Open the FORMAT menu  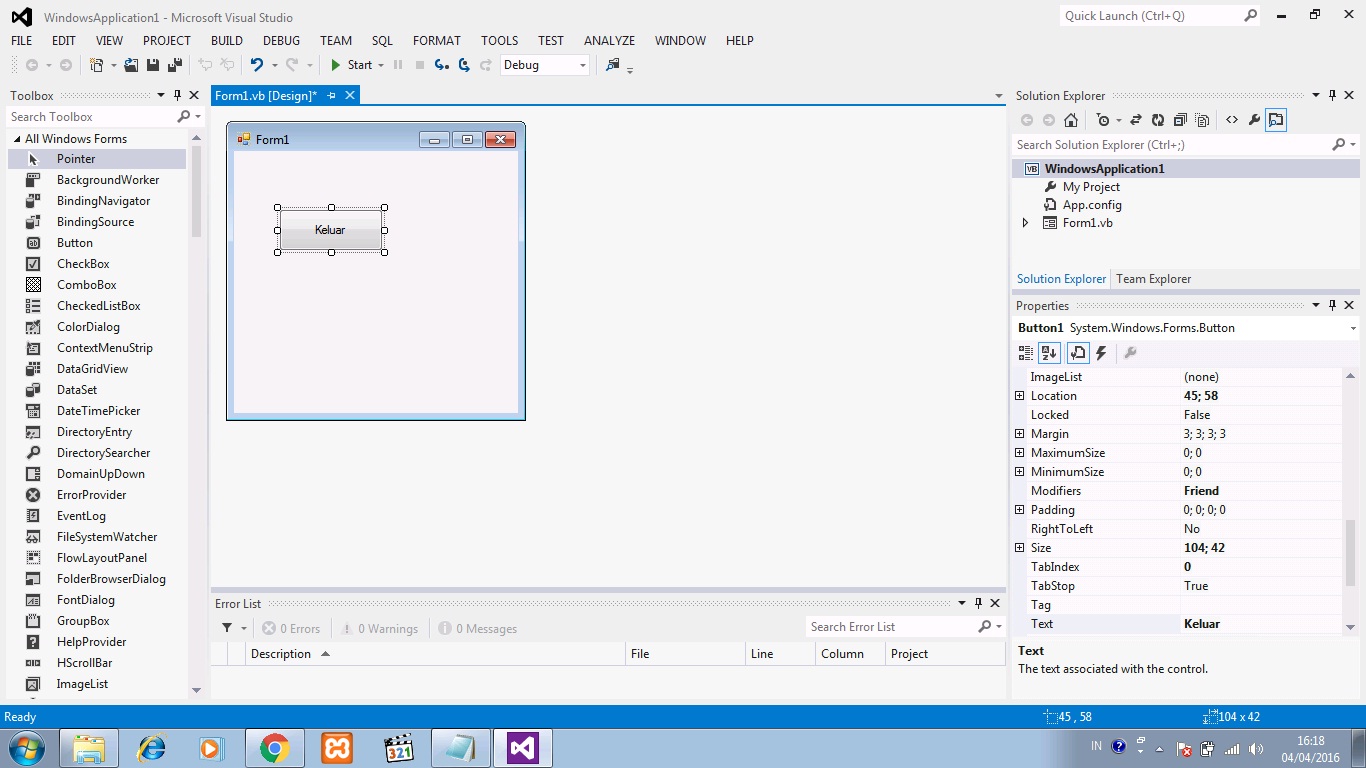[436, 41]
